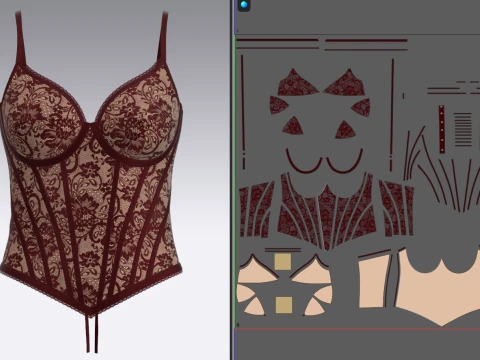This screenshot has height=360, width=480.
Task: Click the blue sphere icon above UV editor
Action: pyautogui.click(x=244, y=5)
